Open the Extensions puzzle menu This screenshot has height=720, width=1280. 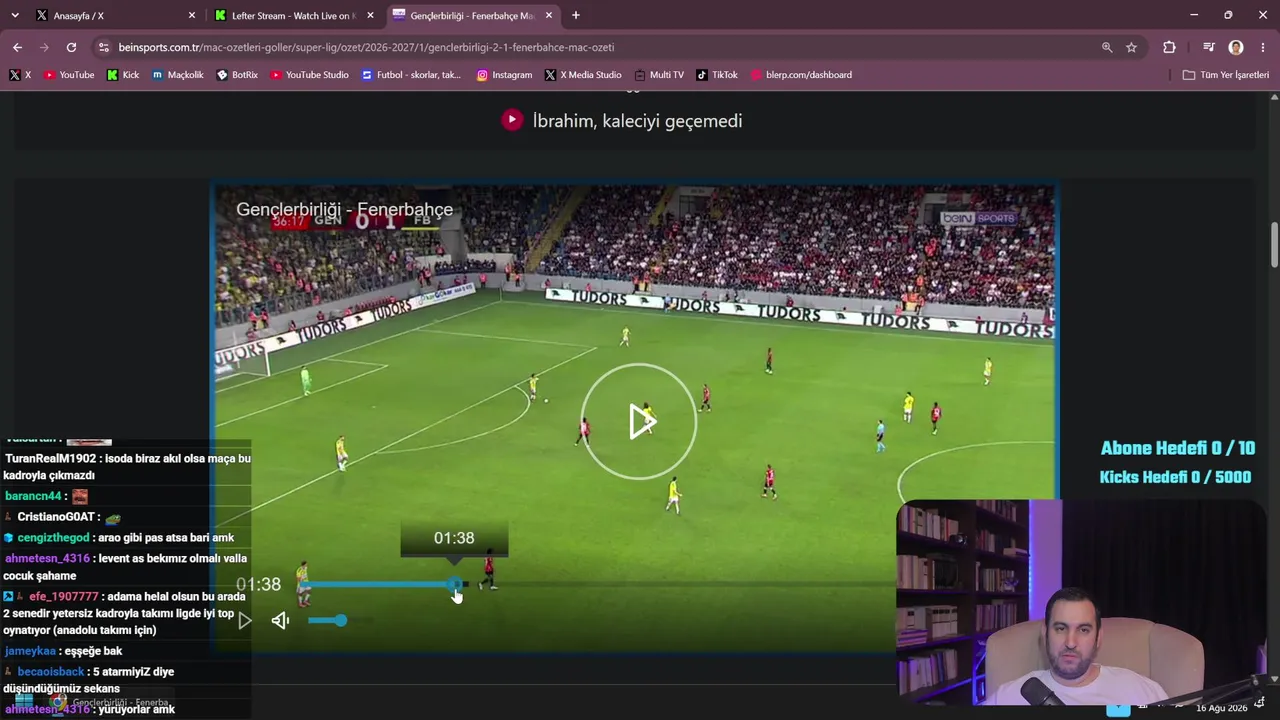click(x=1169, y=47)
